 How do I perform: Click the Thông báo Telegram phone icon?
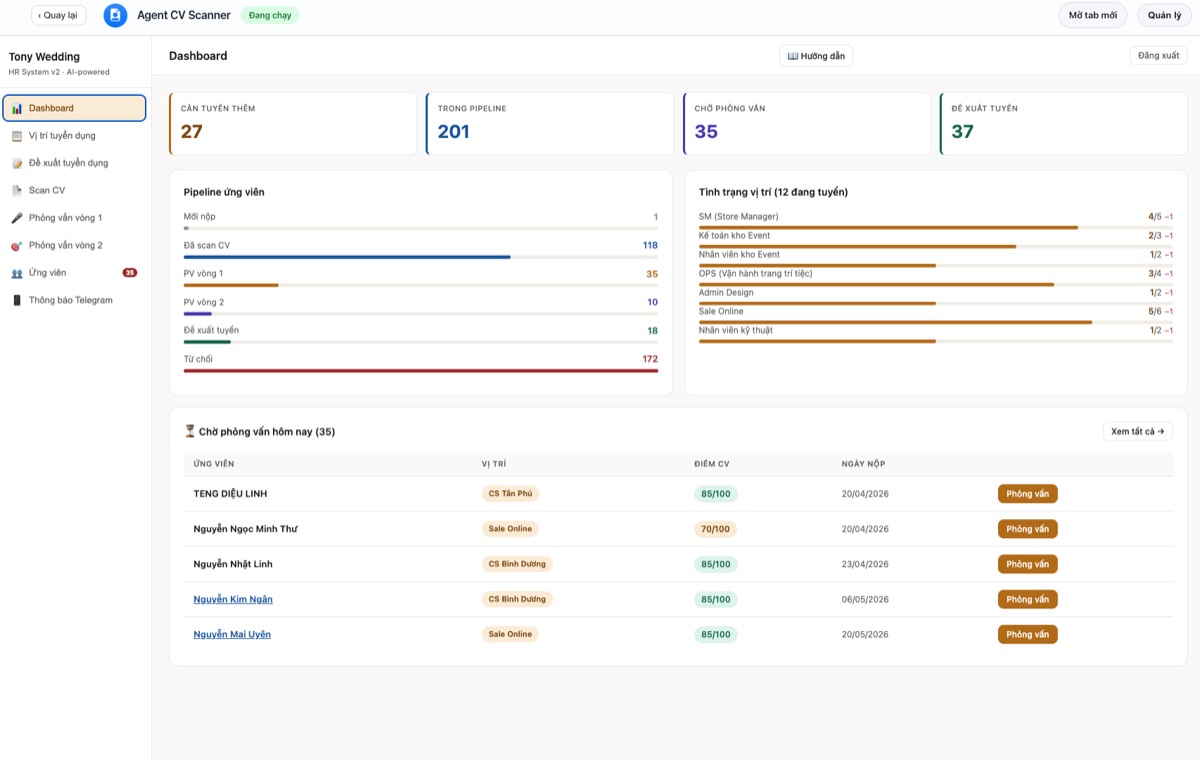click(17, 300)
